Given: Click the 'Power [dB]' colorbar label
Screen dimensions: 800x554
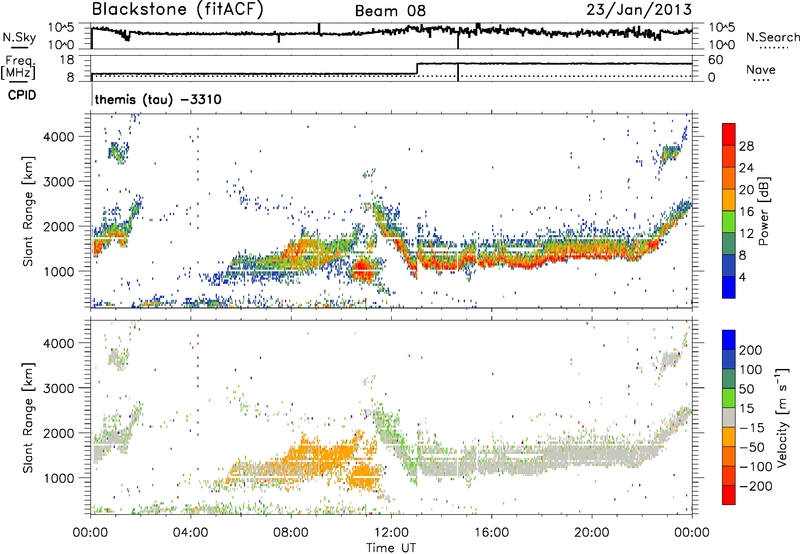Looking at the screenshot, I should (763, 211).
